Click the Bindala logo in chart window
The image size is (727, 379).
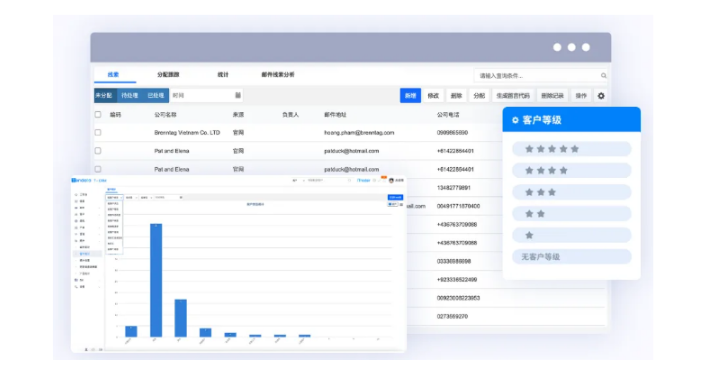click(x=82, y=180)
